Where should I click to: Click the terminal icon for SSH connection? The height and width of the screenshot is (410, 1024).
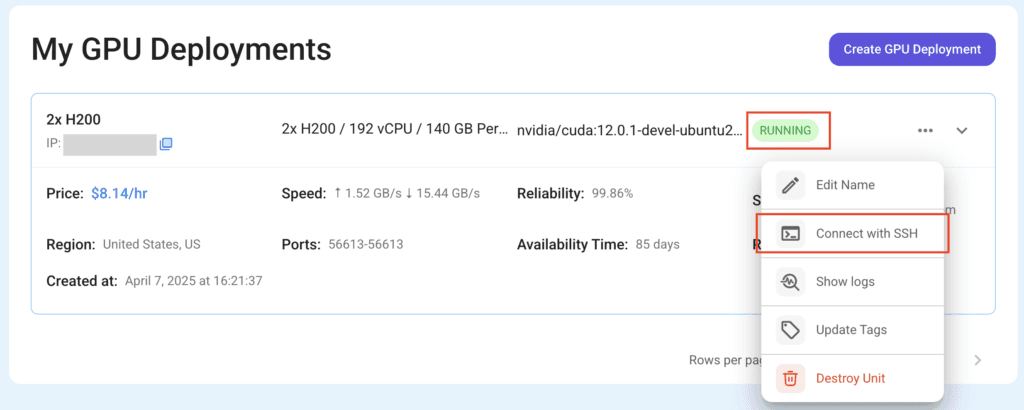[x=791, y=233]
